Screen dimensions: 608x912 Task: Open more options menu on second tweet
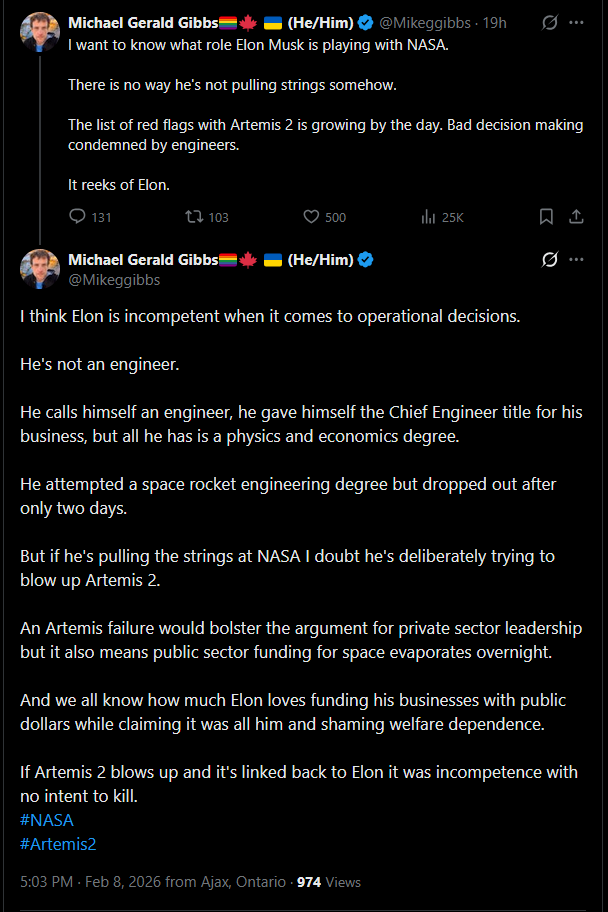(577, 260)
